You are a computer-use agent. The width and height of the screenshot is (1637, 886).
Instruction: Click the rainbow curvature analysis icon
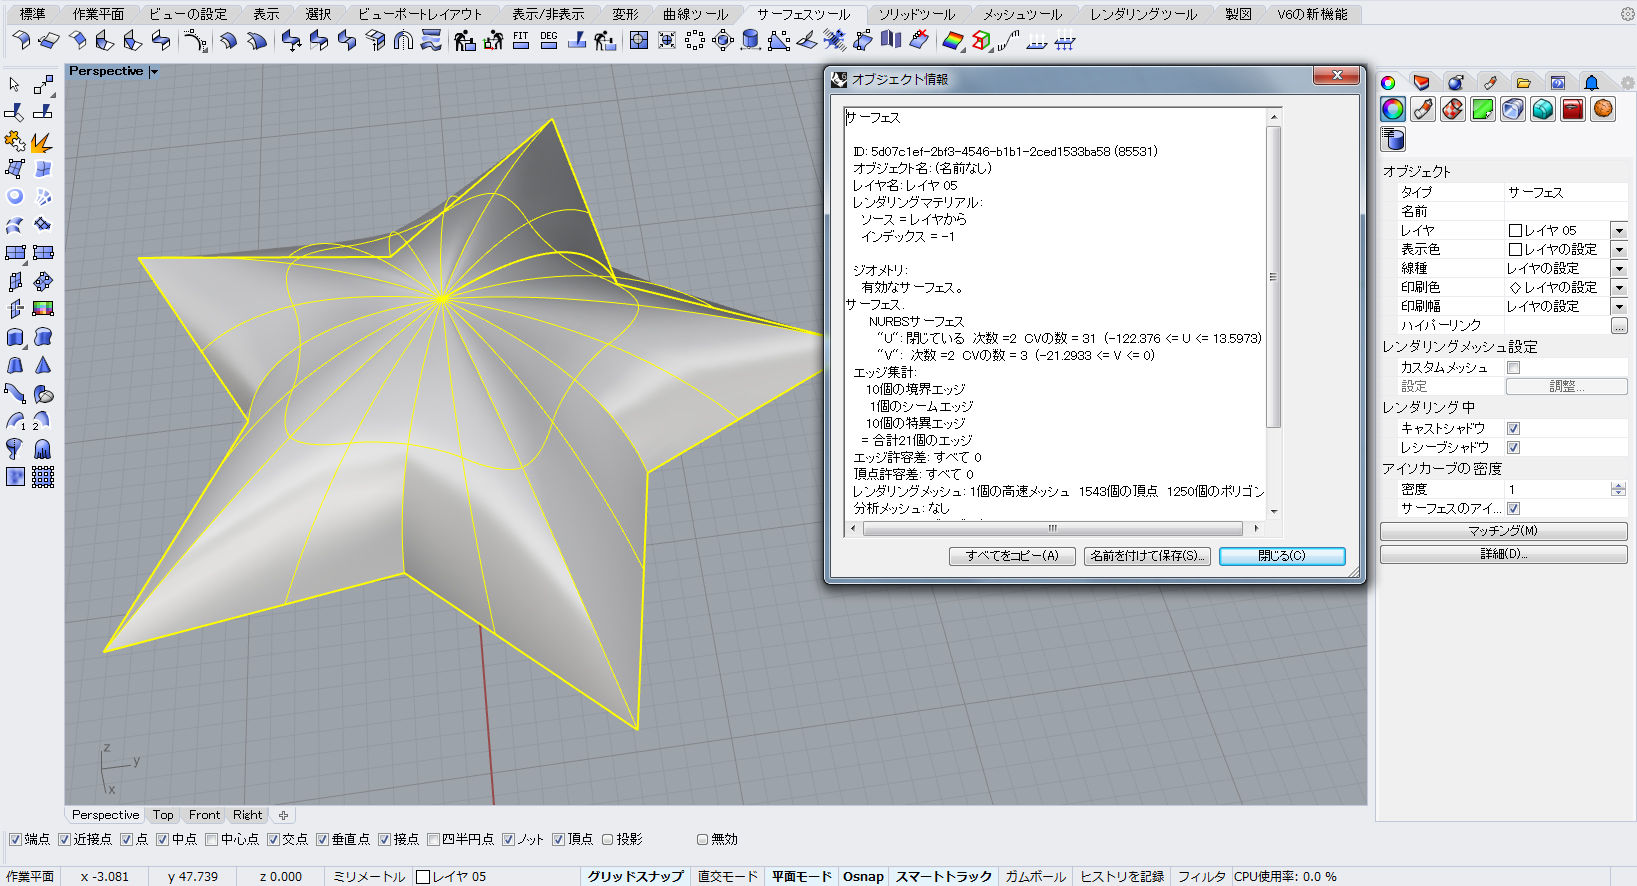click(x=953, y=40)
